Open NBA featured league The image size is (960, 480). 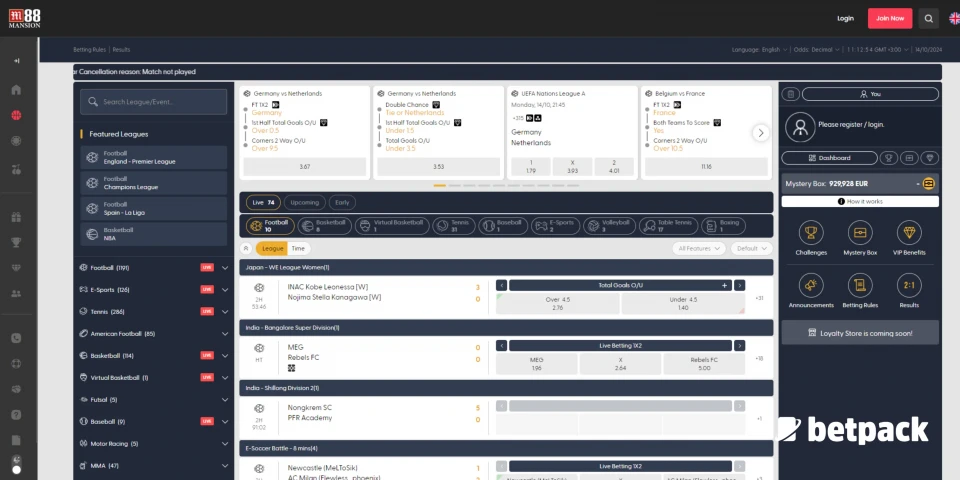coord(154,234)
